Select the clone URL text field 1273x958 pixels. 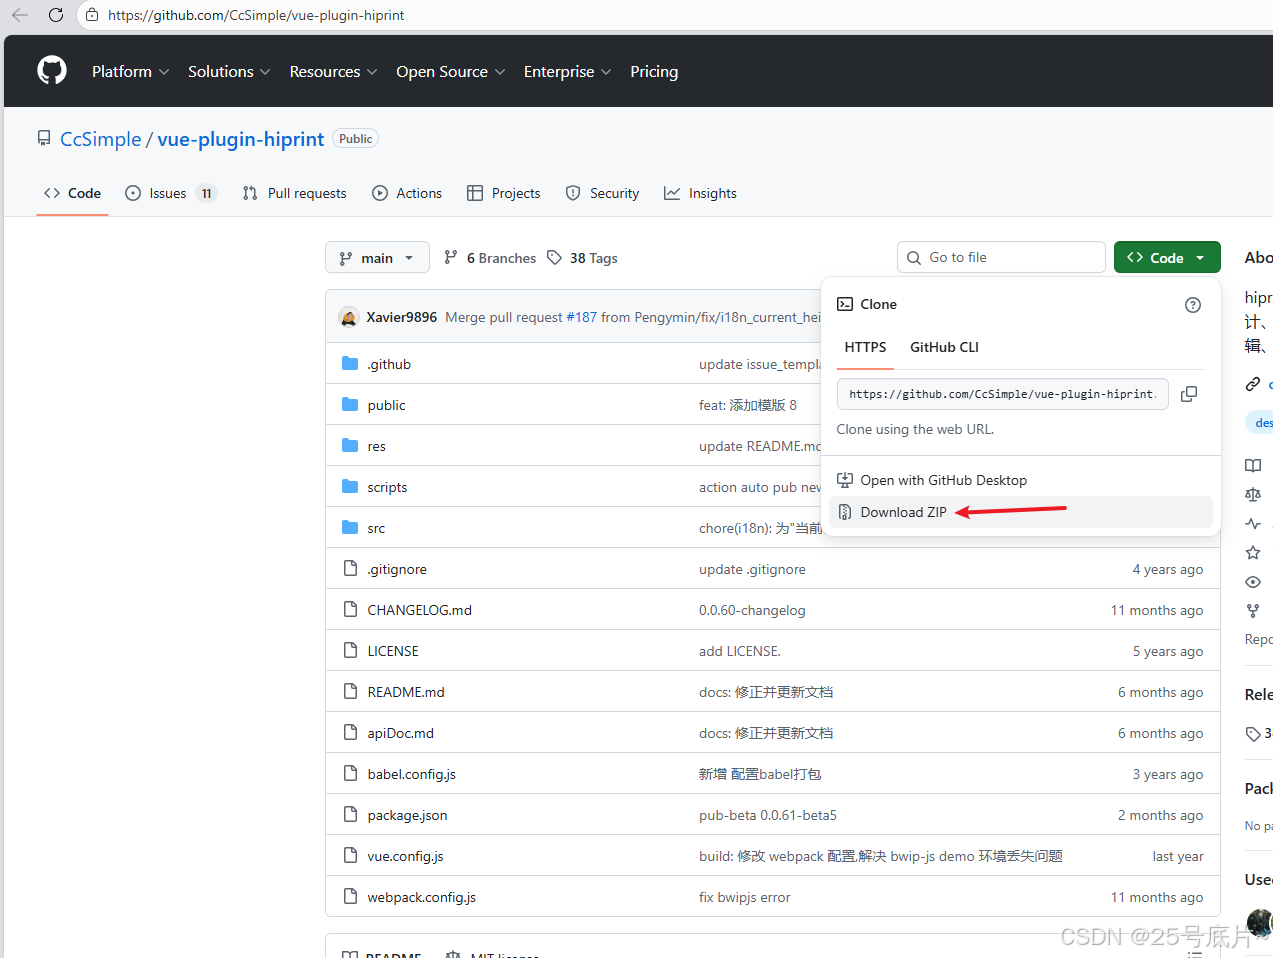click(1003, 394)
